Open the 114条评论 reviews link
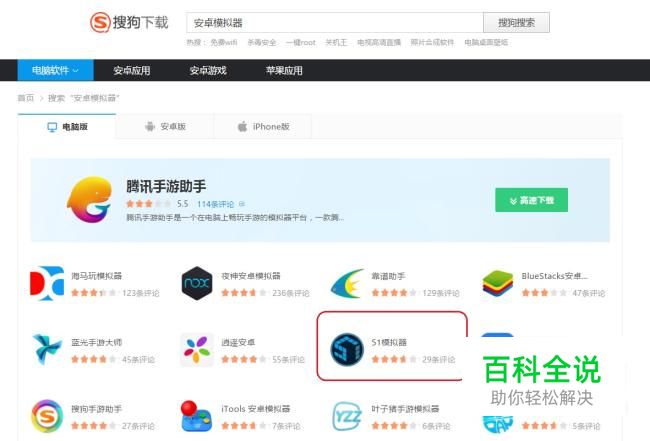The height and width of the screenshot is (441, 650). pos(215,204)
